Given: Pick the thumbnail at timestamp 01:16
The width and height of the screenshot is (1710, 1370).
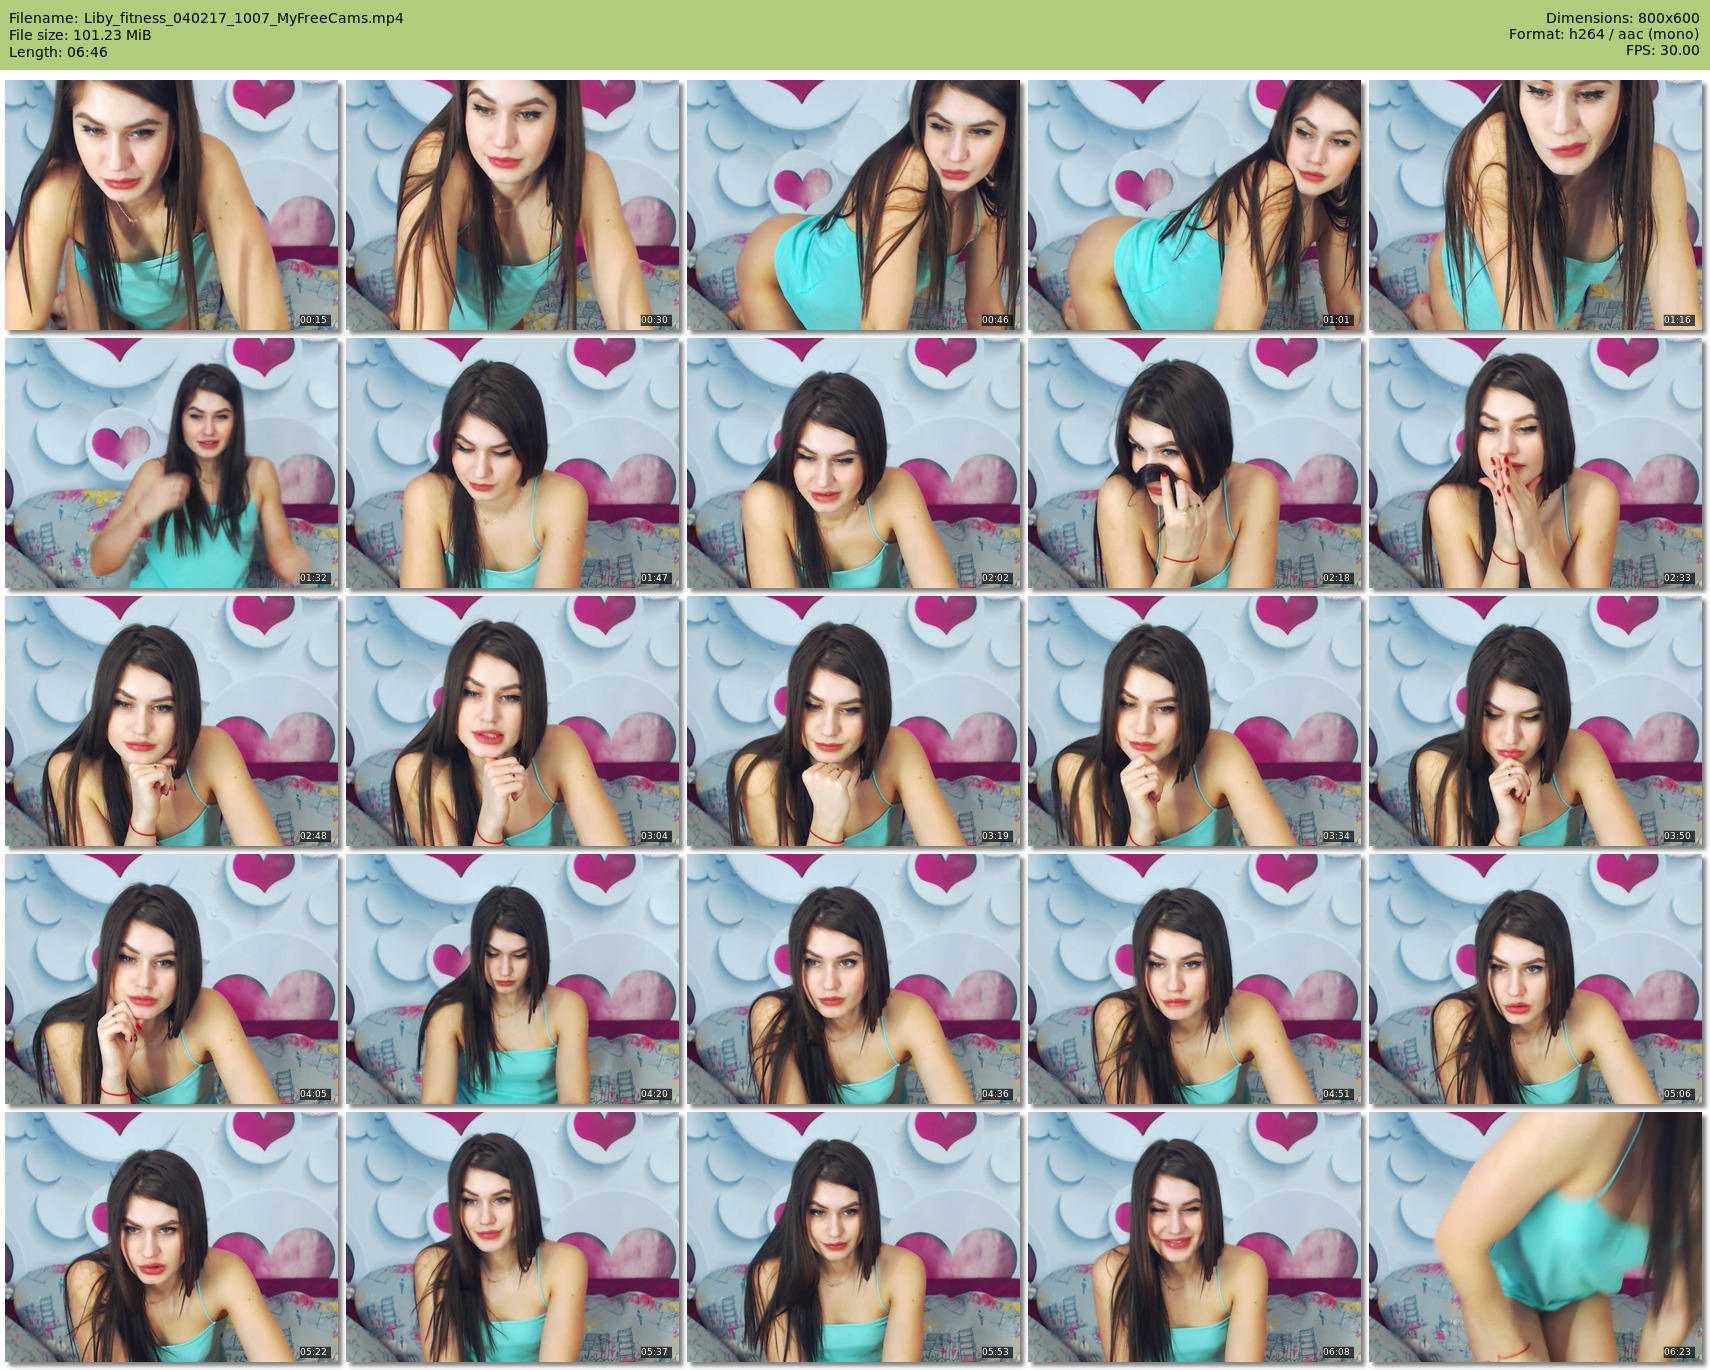Looking at the screenshot, I should pyautogui.click(x=1536, y=205).
